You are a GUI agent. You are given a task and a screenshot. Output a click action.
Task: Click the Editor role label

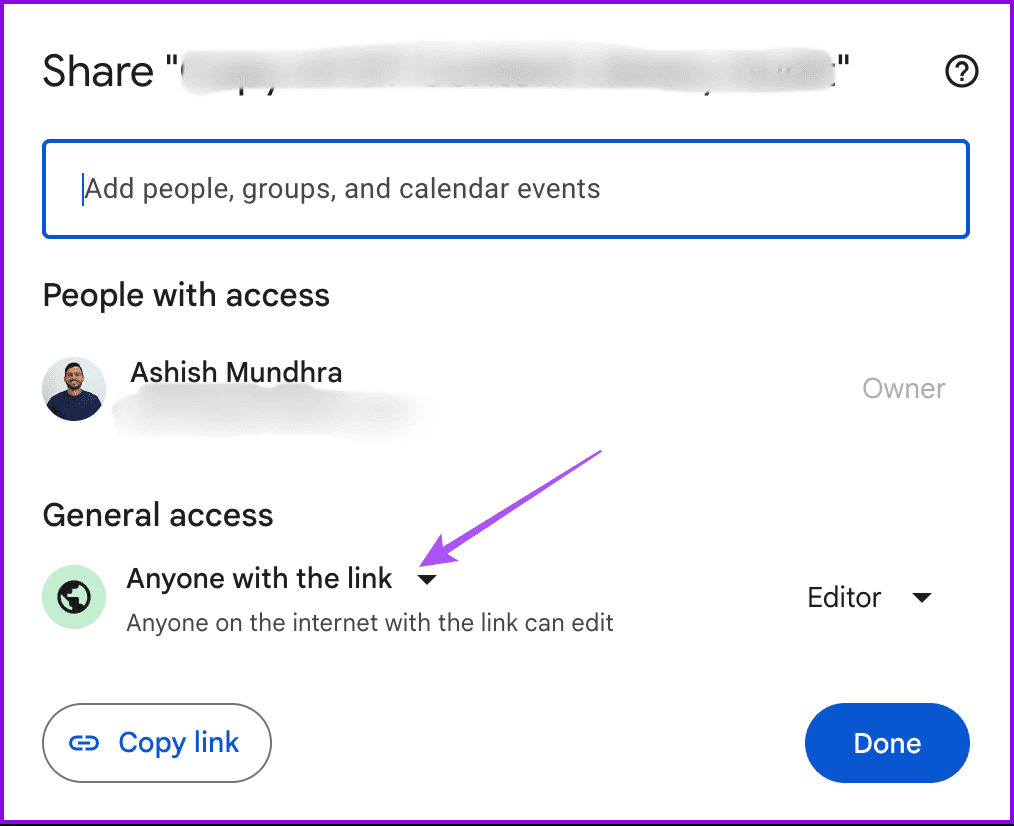click(x=844, y=597)
